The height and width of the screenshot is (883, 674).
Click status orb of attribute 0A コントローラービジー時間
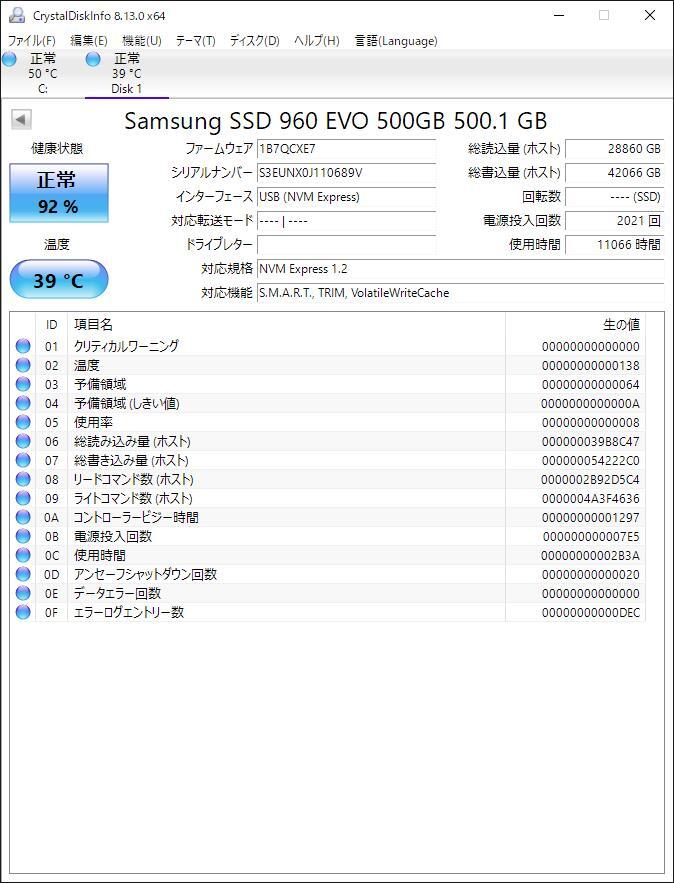pyautogui.click(x=23, y=517)
